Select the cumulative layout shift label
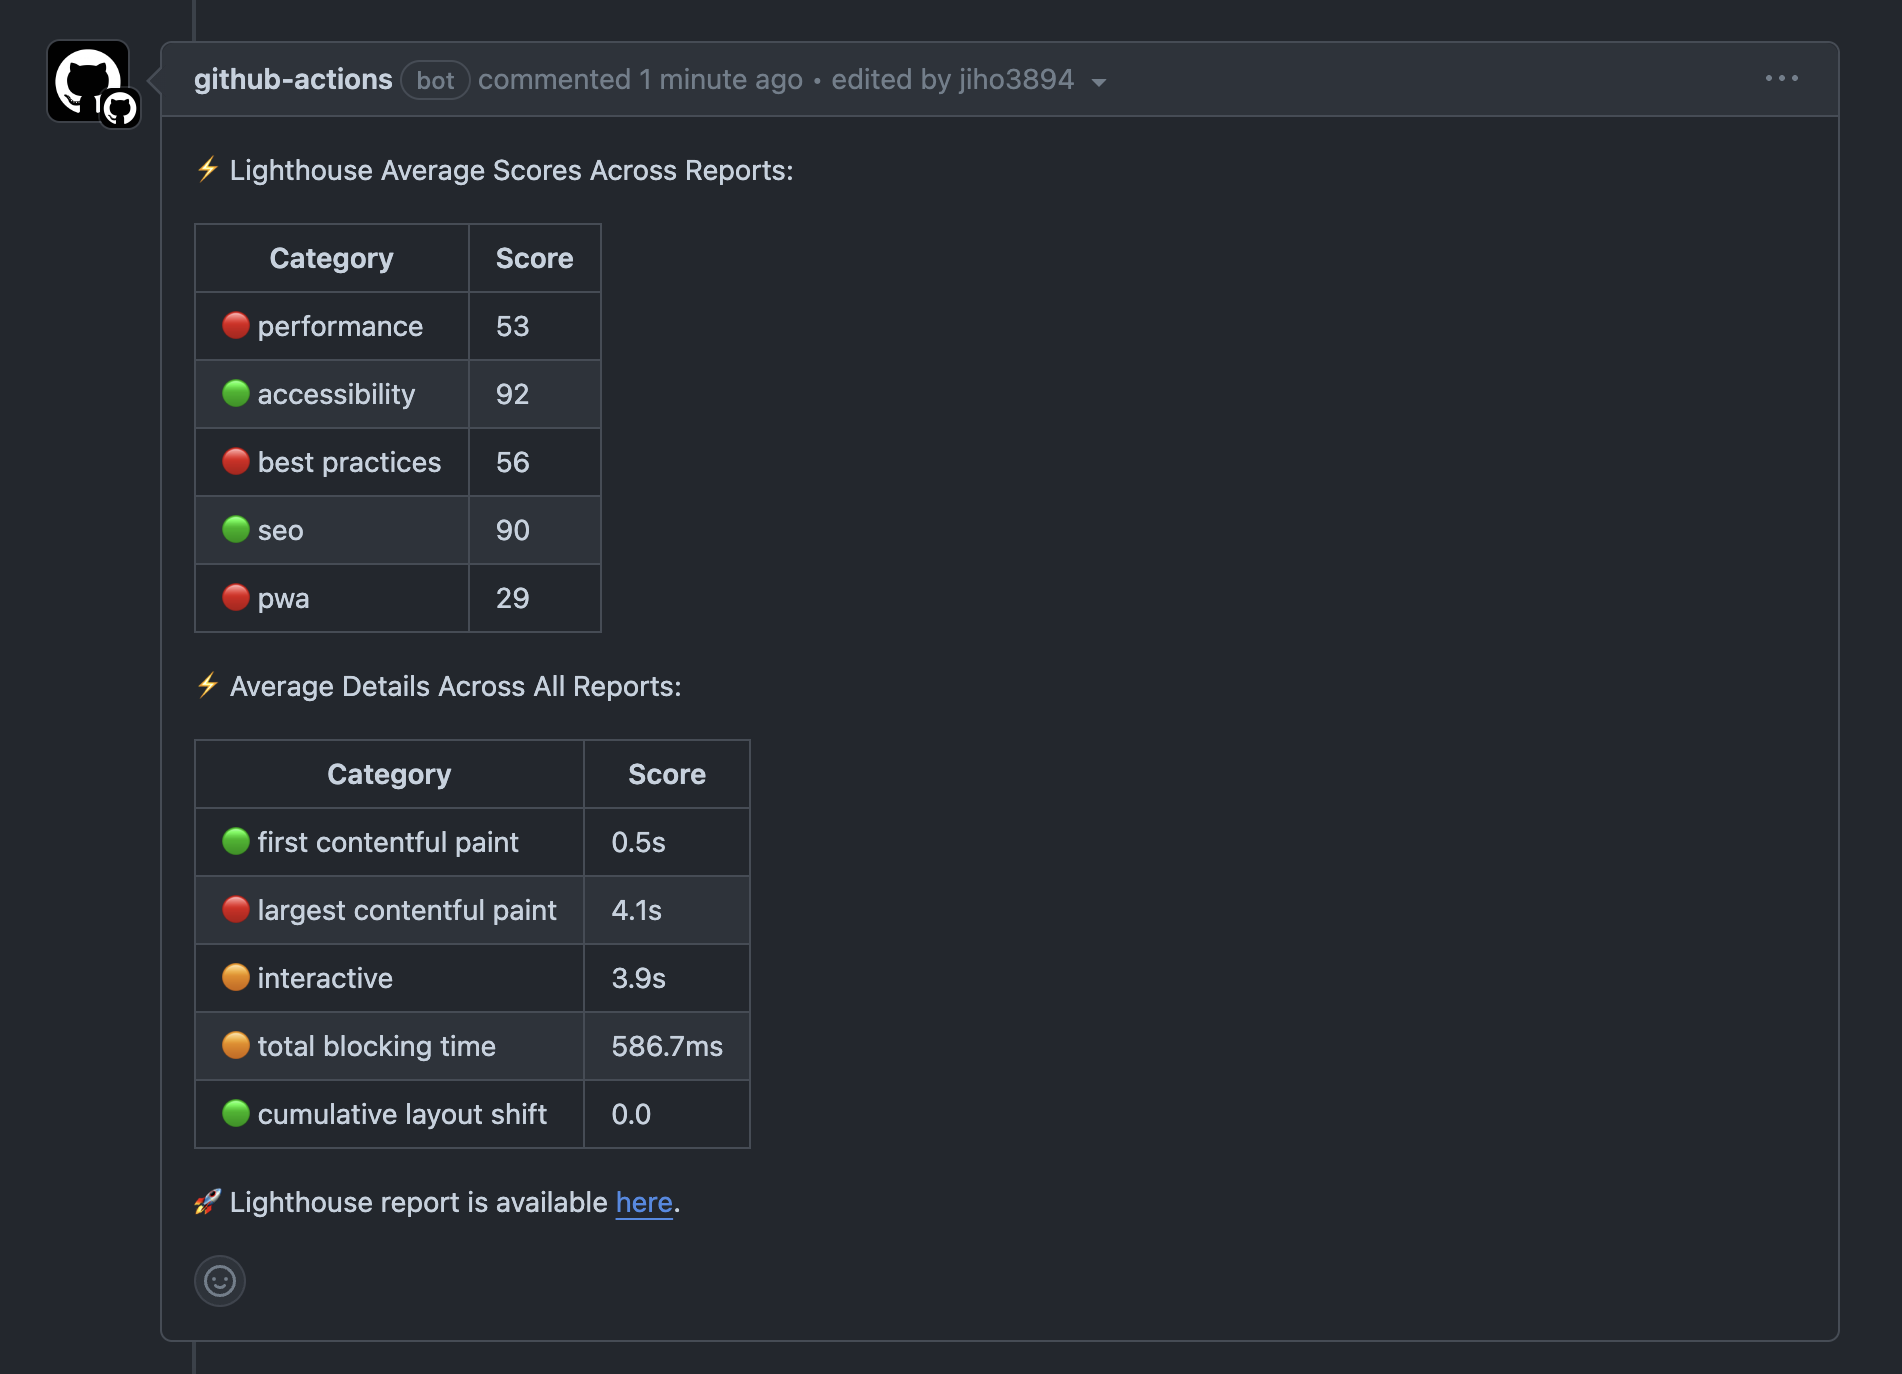Image resolution: width=1902 pixels, height=1374 pixels. [x=402, y=1114]
